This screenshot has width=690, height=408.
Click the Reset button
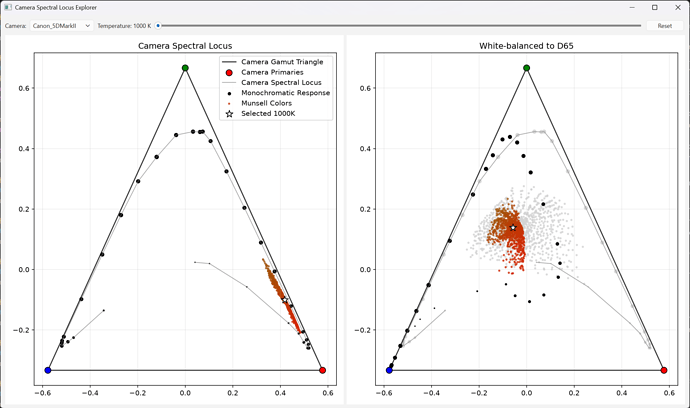(664, 26)
